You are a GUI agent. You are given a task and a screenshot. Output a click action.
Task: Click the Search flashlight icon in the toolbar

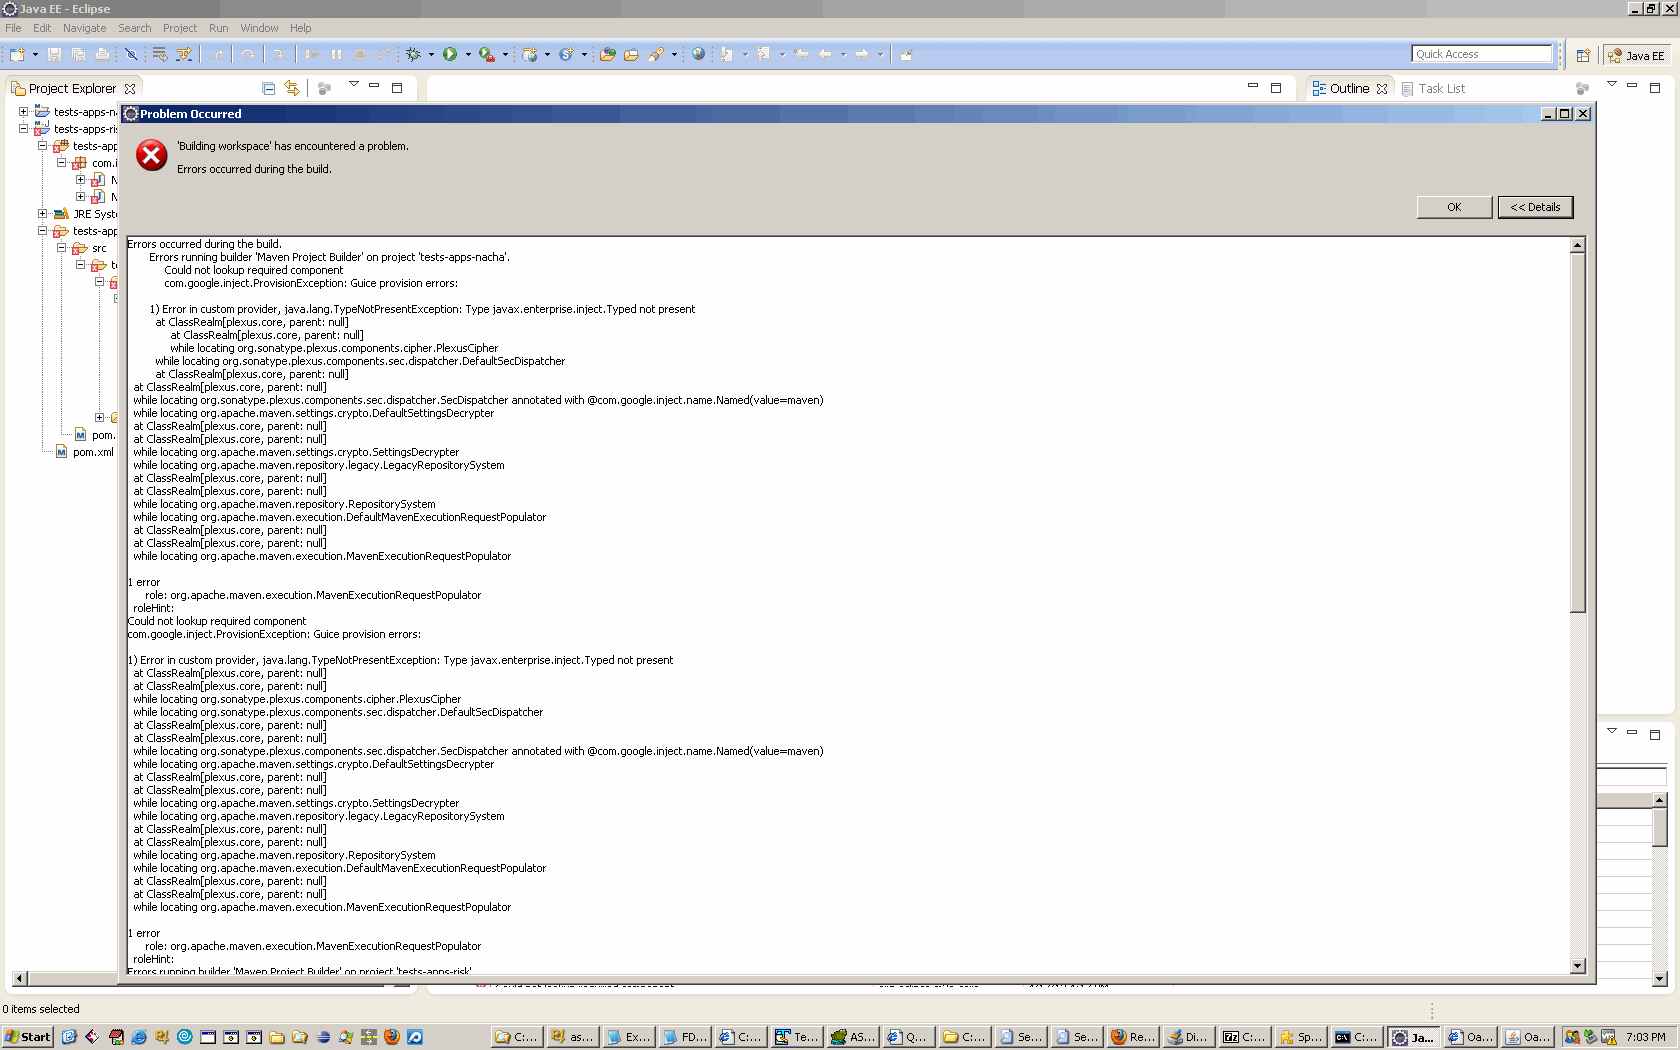pyautogui.click(x=656, y=55)
